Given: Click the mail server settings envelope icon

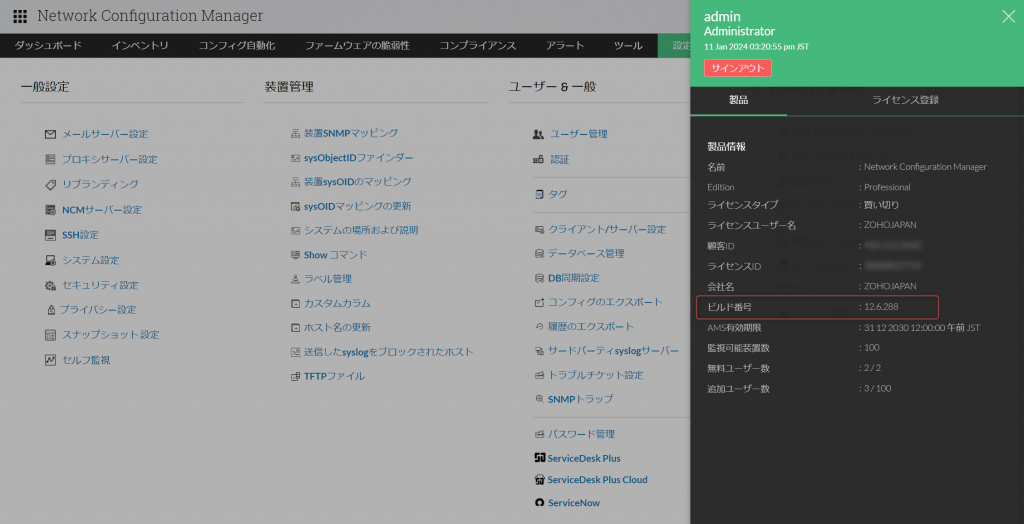Looking at the screenshot, I should click(50, 134).
